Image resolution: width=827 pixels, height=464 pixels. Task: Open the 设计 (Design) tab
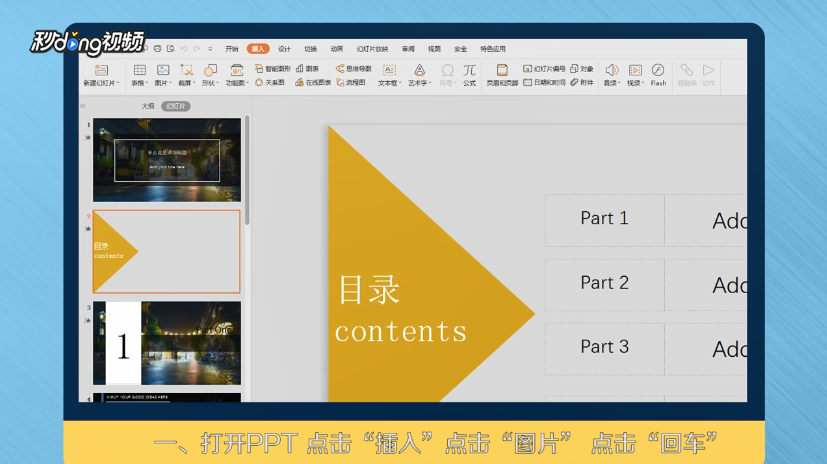[284, 49]
